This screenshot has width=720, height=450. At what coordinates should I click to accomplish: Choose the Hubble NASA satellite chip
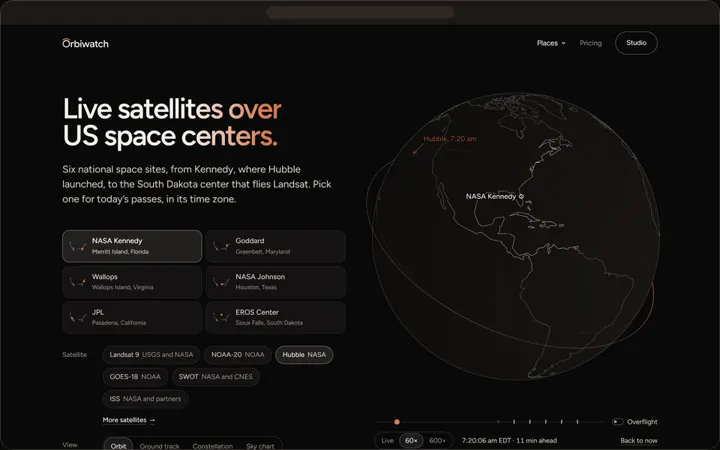[304, 354]
